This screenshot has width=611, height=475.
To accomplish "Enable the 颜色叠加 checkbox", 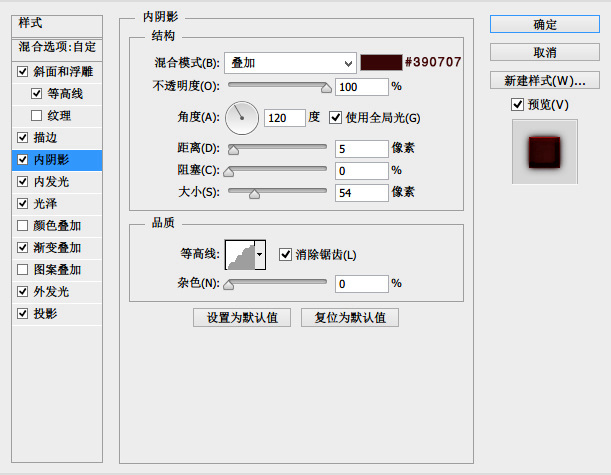I will [23, 225].
